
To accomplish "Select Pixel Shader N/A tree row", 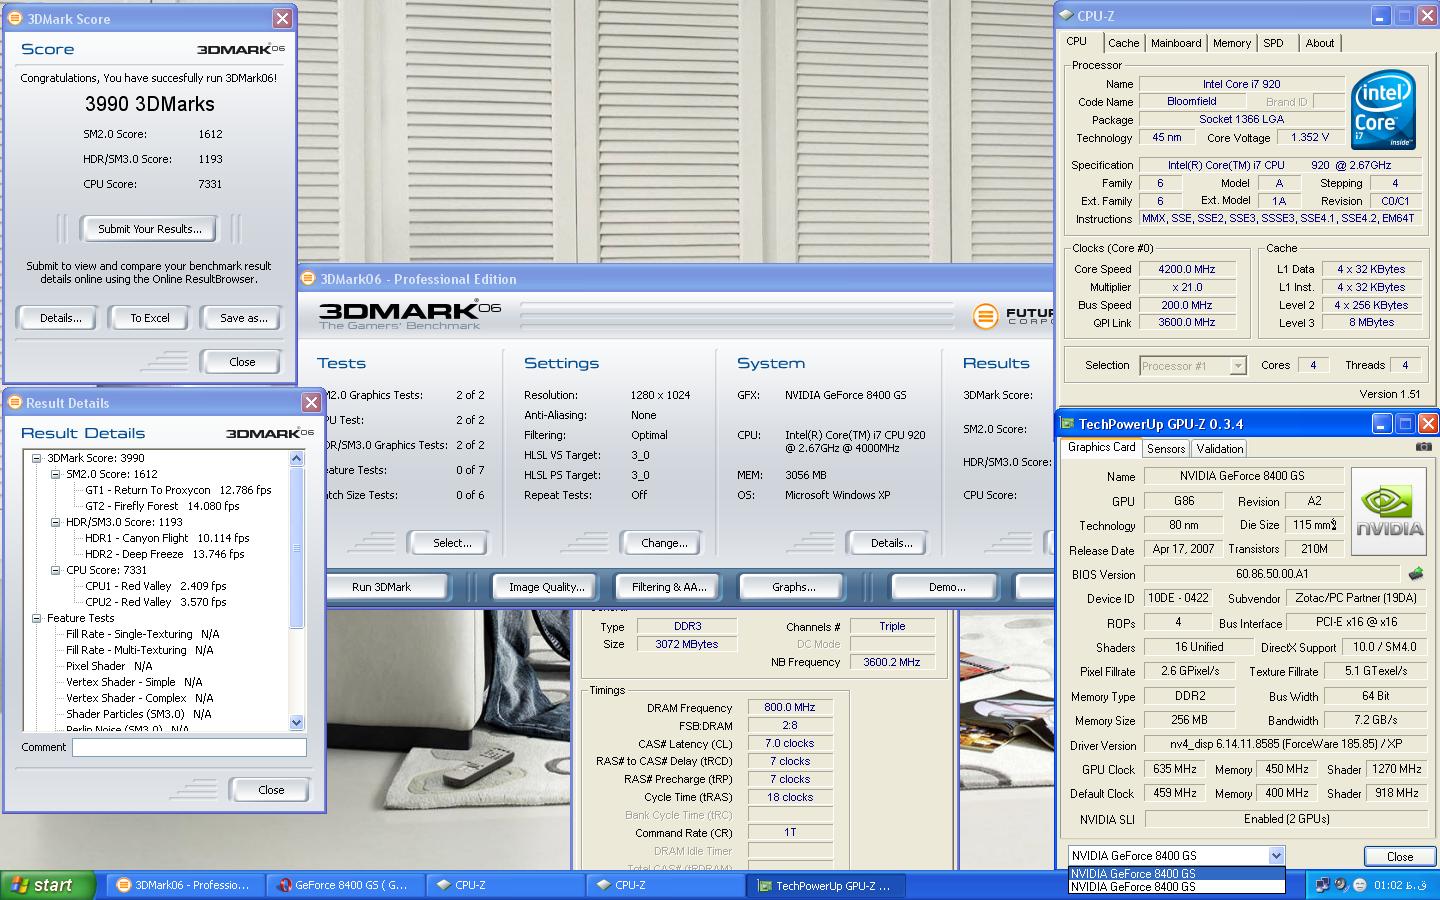I will (x=109, y=666).
